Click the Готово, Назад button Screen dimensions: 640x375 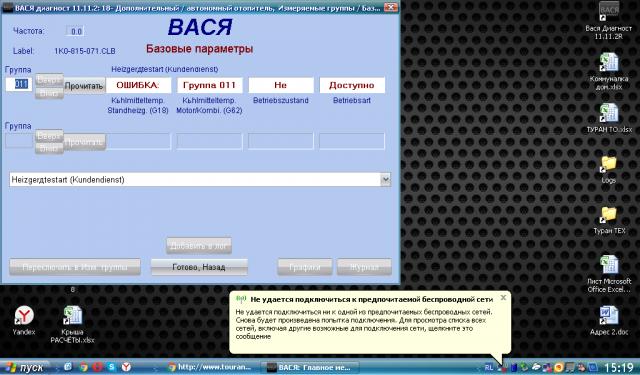(199, 267)
